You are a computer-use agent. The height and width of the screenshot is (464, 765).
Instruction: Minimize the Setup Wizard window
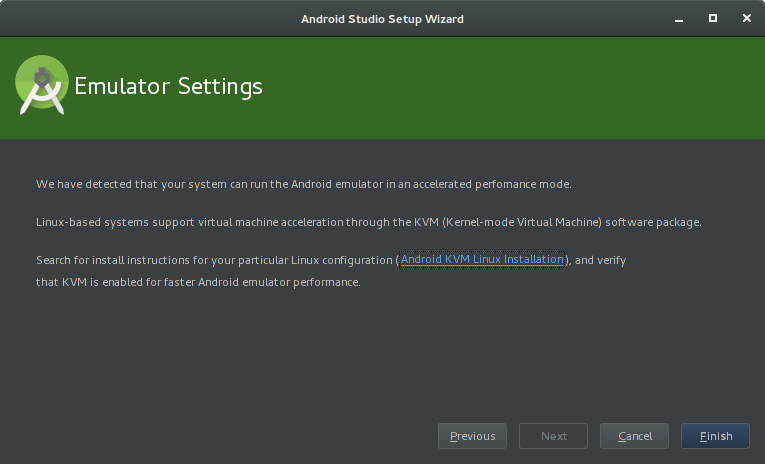point(679,19)
